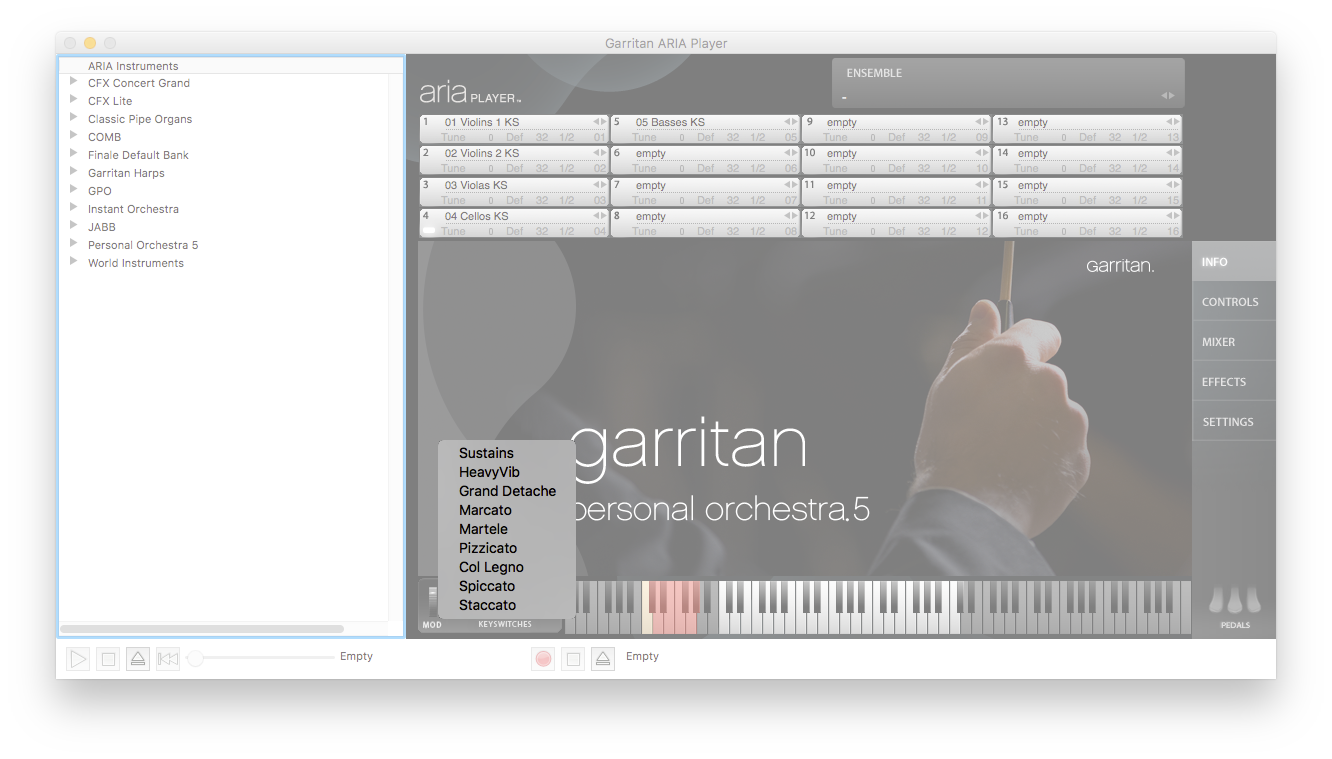The image size is (1332, 759).
Task: Expand the COMB library node
Action: click(74, 137)
